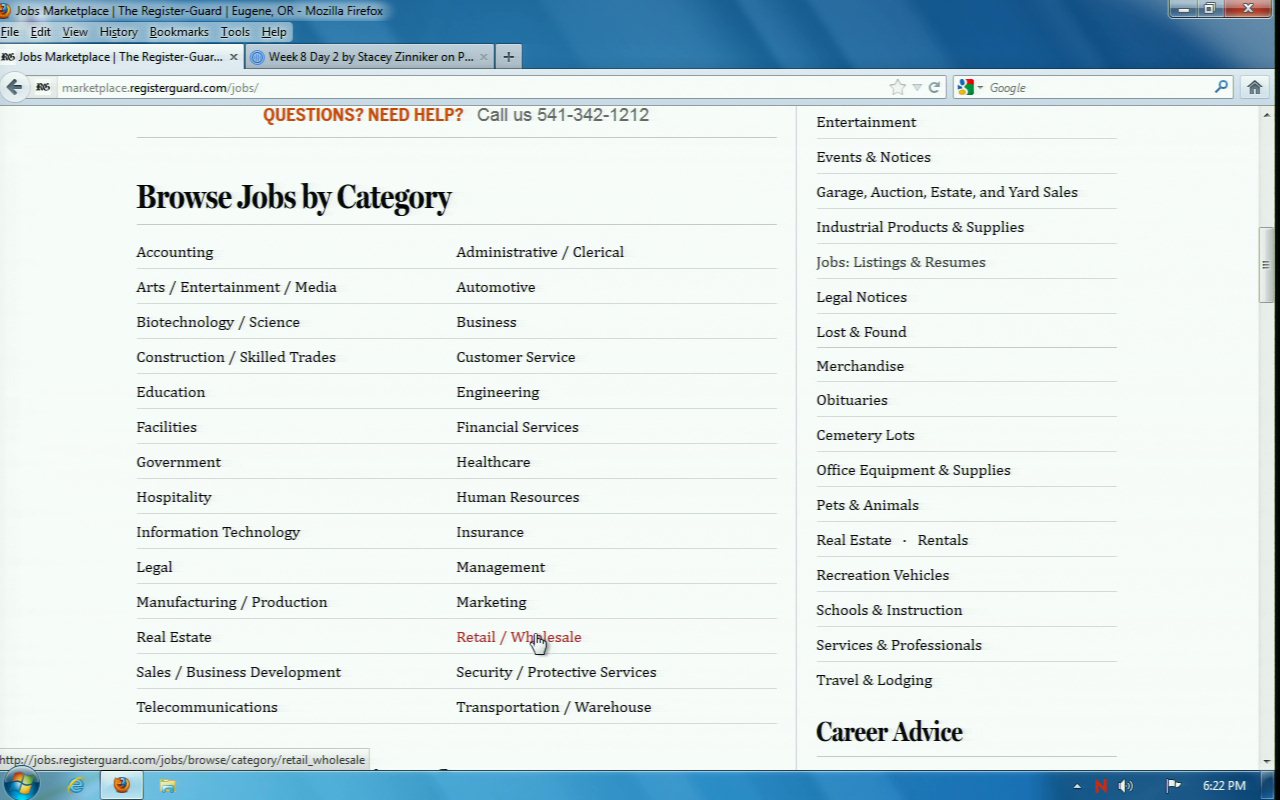Bookmark this page with the star icon
The image size is (1280, 800).
click(x=897, y=87)
